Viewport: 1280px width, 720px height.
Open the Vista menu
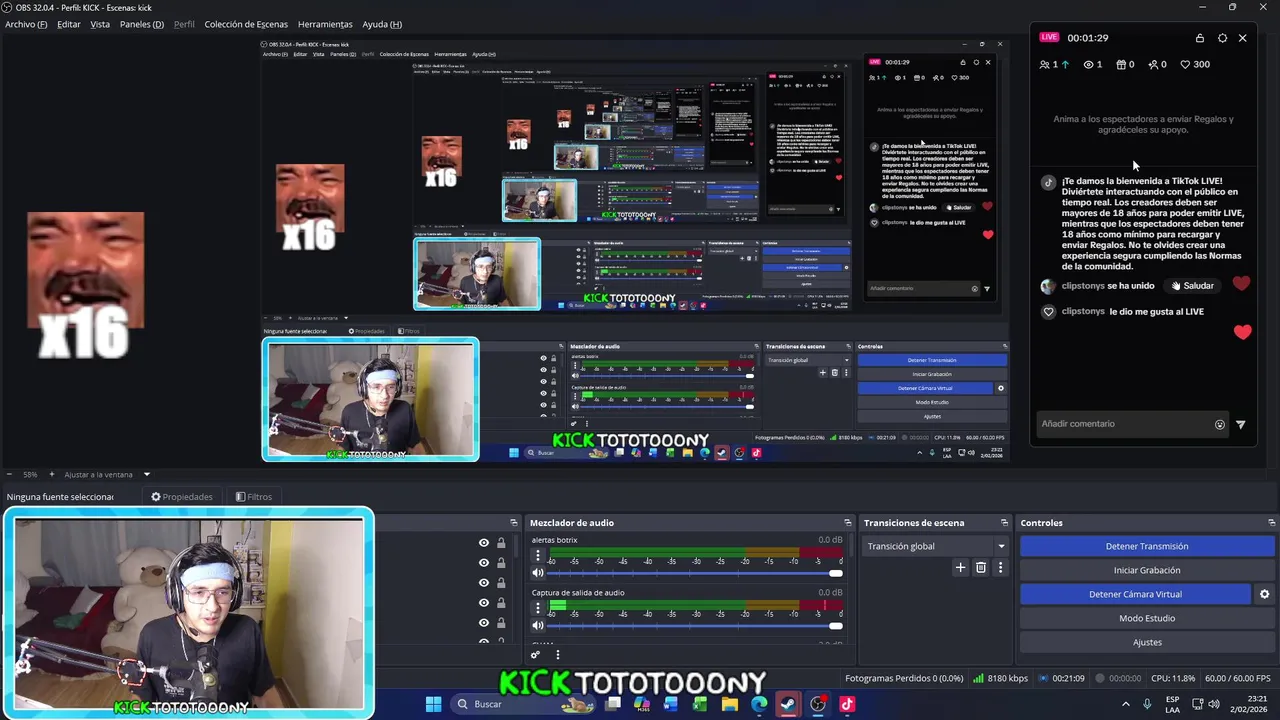(x=100, y=24)
